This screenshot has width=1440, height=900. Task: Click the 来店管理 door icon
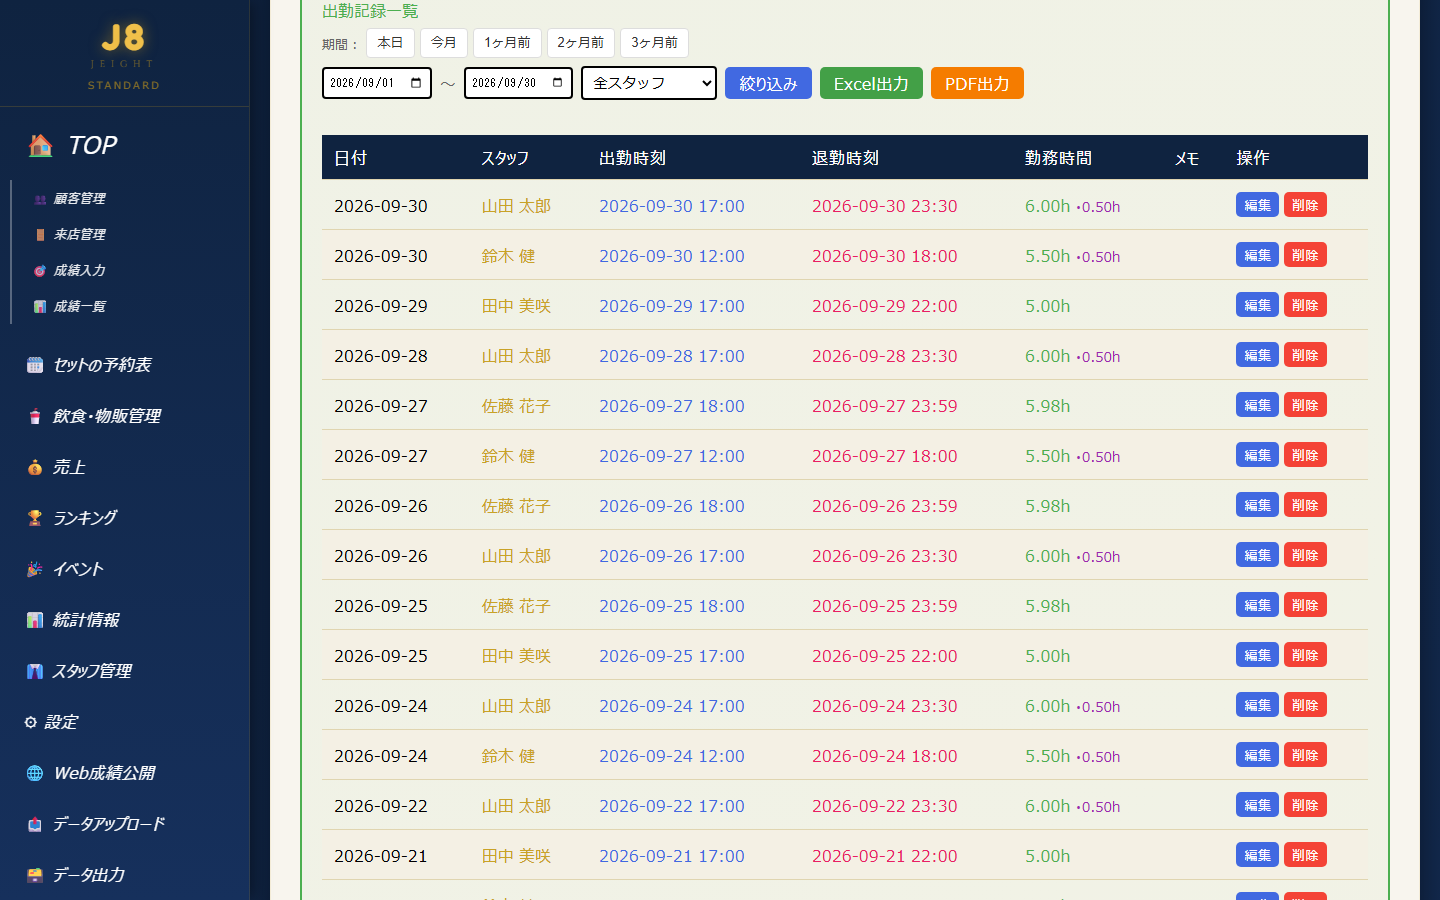[x=40, y=235]
